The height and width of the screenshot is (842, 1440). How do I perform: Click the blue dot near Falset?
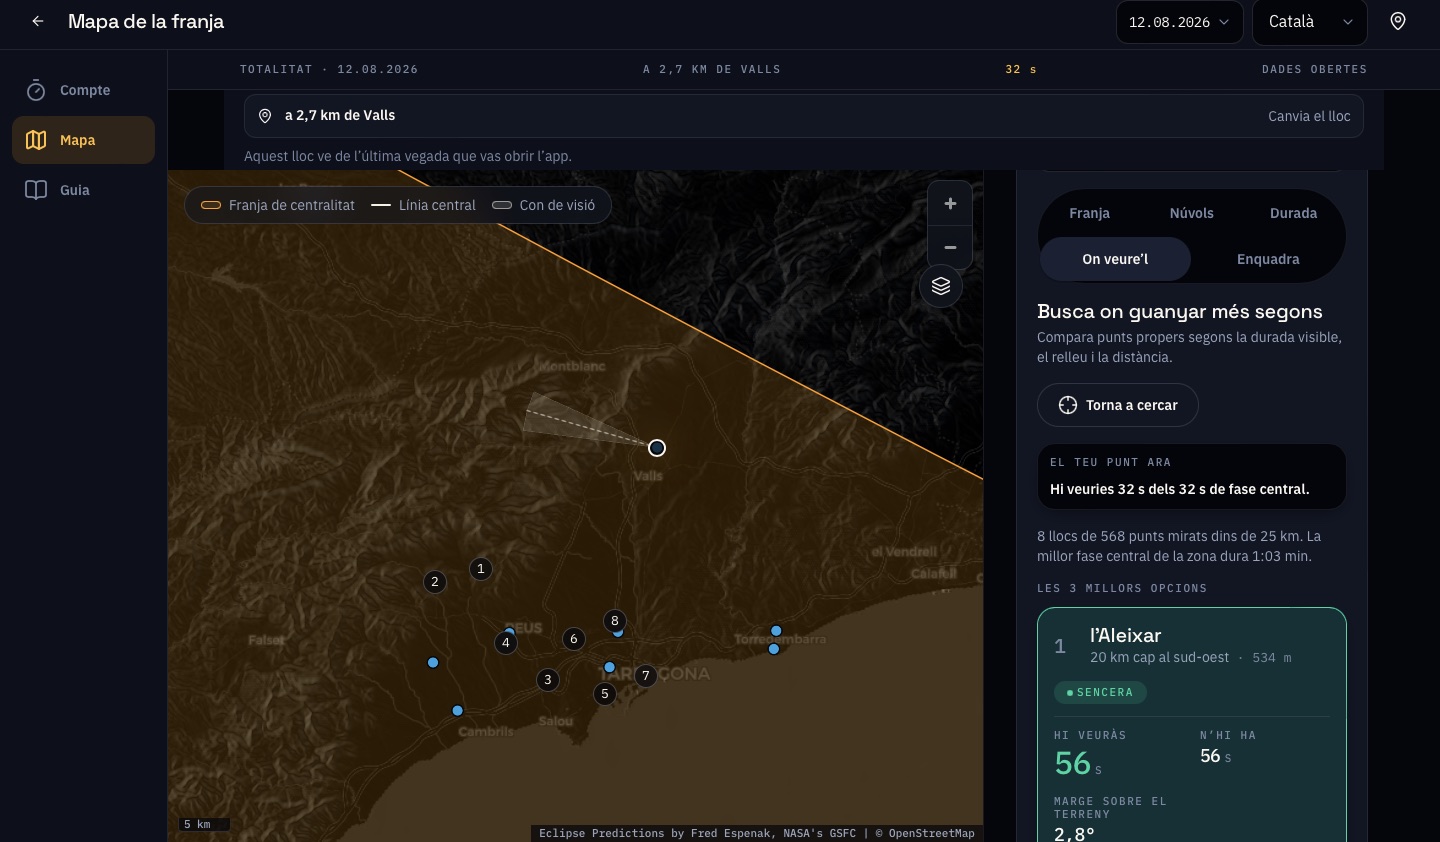[x=433, y=662]
